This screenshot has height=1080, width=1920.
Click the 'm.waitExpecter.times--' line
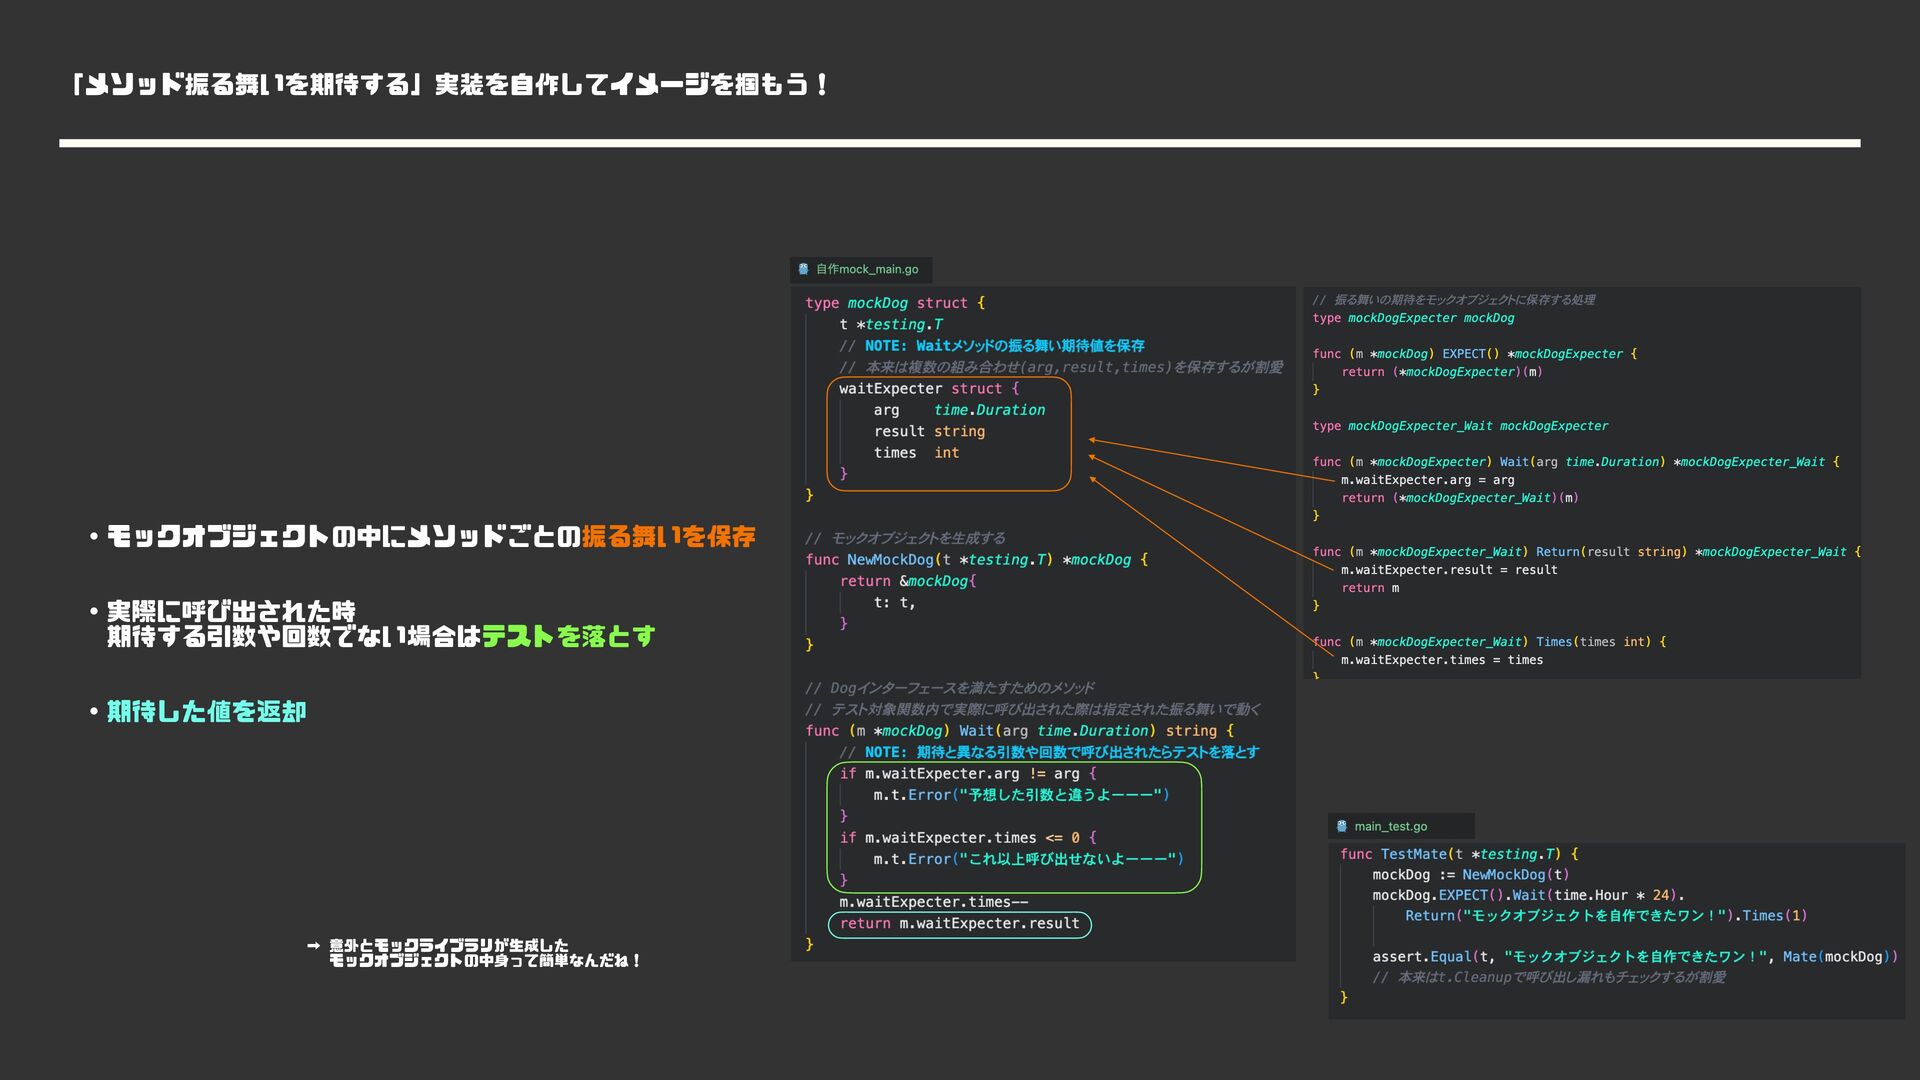(933, 902)
